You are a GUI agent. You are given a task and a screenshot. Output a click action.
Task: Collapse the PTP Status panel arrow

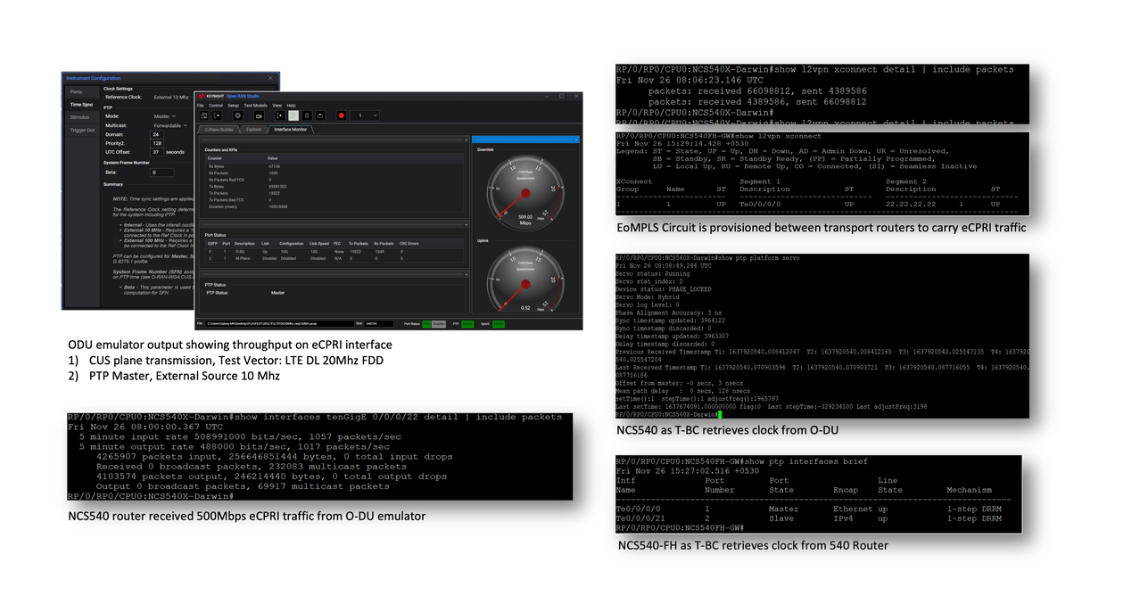tap(466, 275)
